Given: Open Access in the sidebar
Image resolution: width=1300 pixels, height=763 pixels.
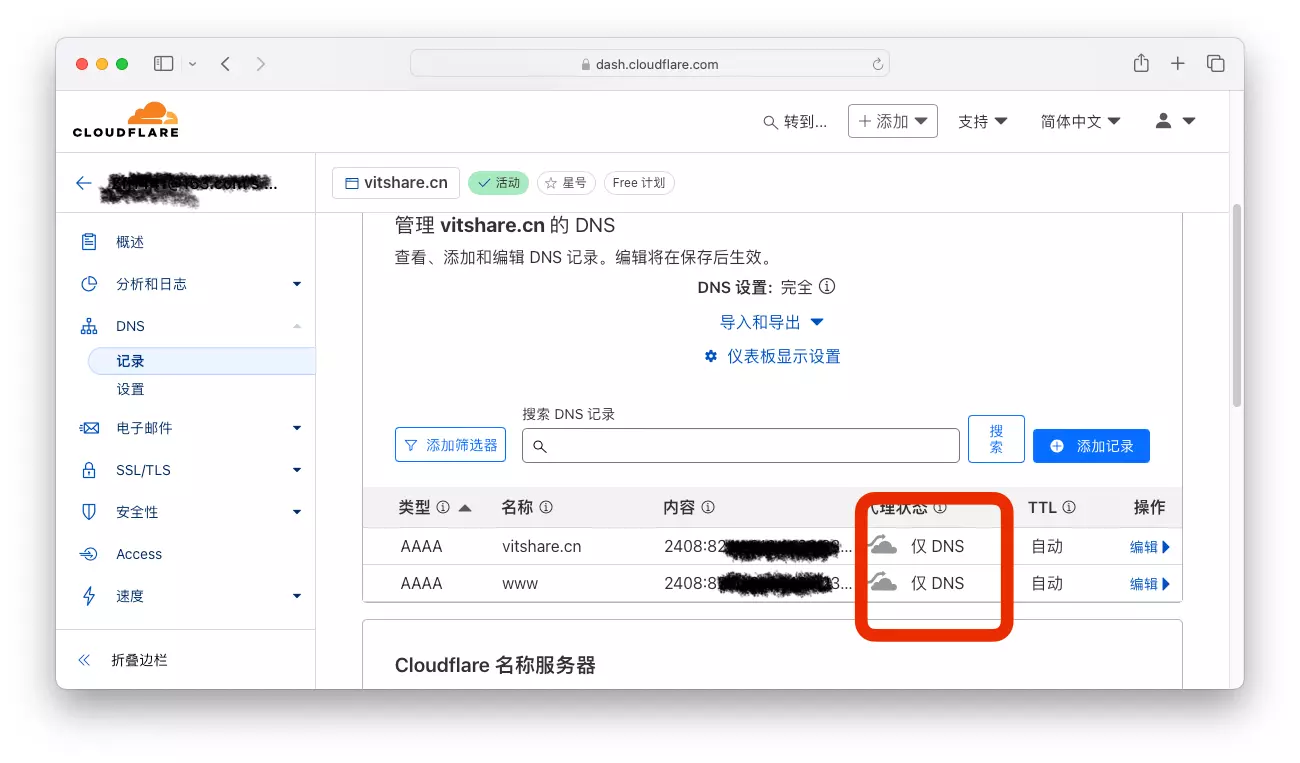Looking at the screenshot, I should coord(139,554).
